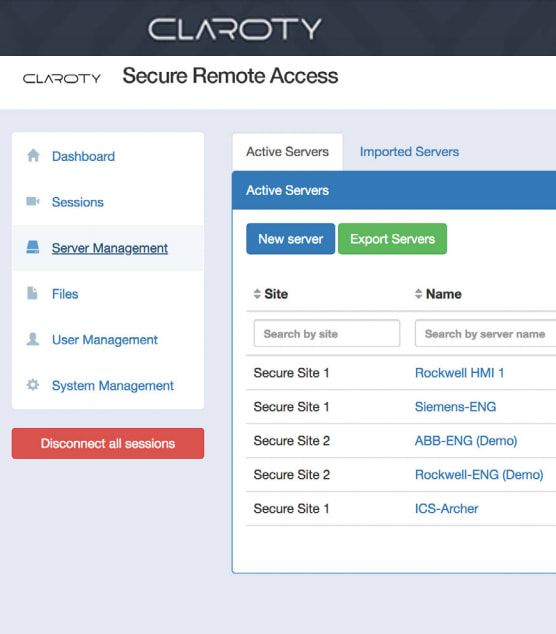Click the Export Servers button
Screen dimensions: 556x634
pyautogui.click(x=392, y=239)
